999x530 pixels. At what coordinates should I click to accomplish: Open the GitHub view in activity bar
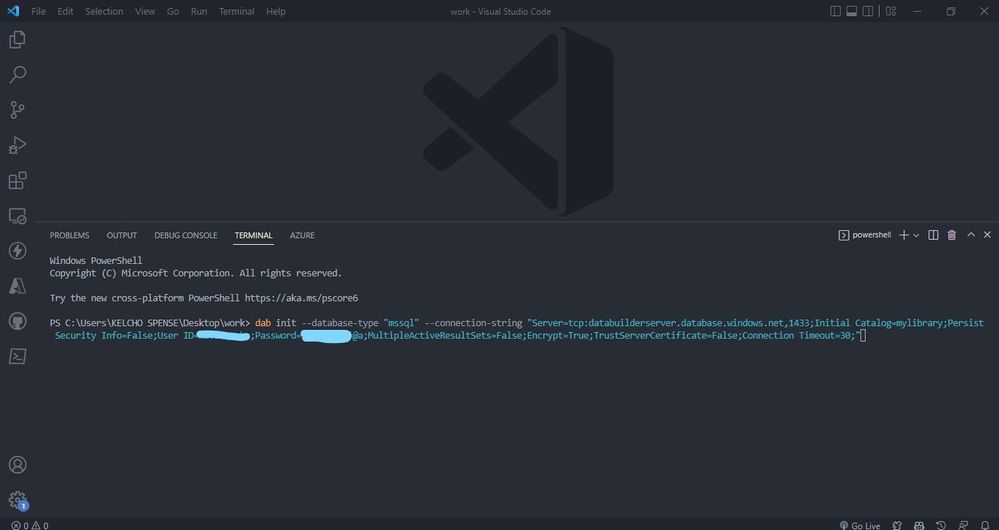click(x=17, y=321)
